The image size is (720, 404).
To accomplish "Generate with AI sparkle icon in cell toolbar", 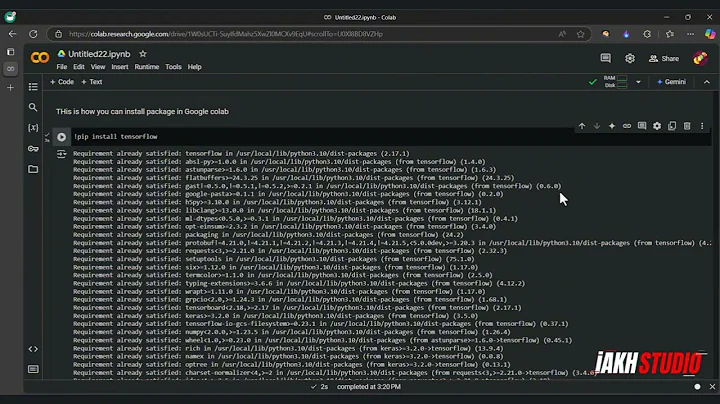I will tap(612, 126).
